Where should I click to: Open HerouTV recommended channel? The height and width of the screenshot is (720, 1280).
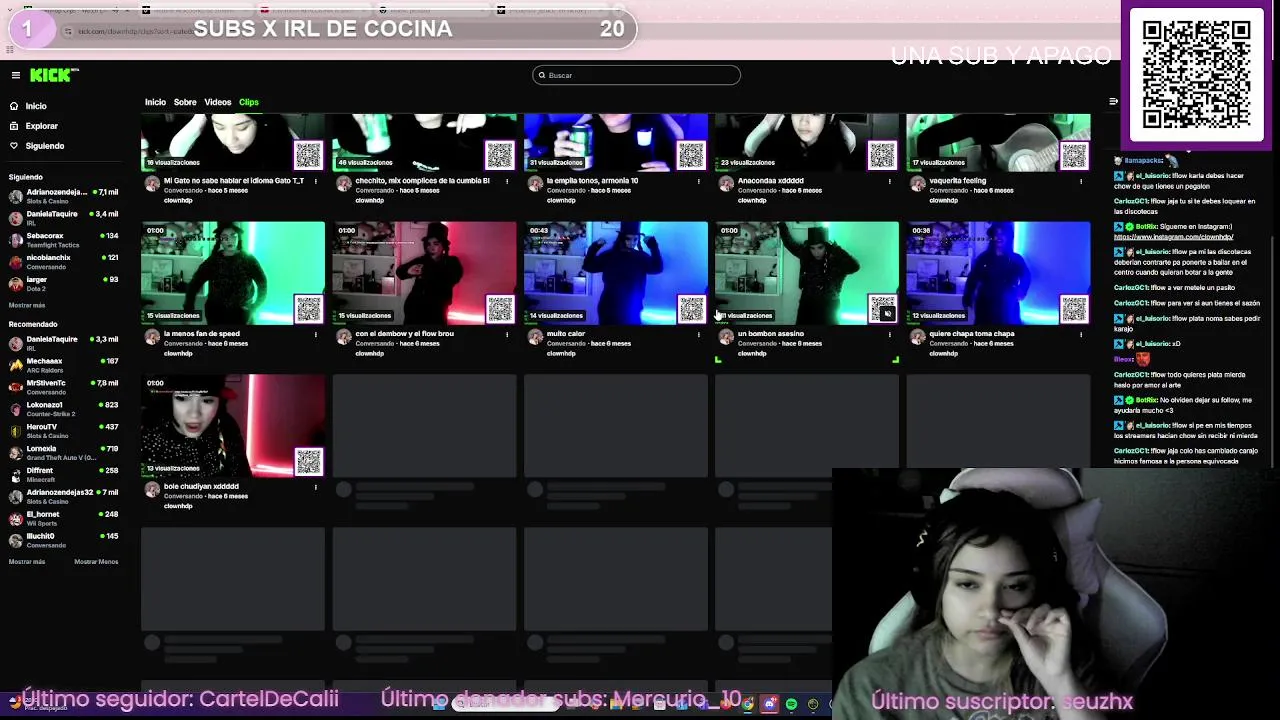pyautogui.click(x=64, y=431)
